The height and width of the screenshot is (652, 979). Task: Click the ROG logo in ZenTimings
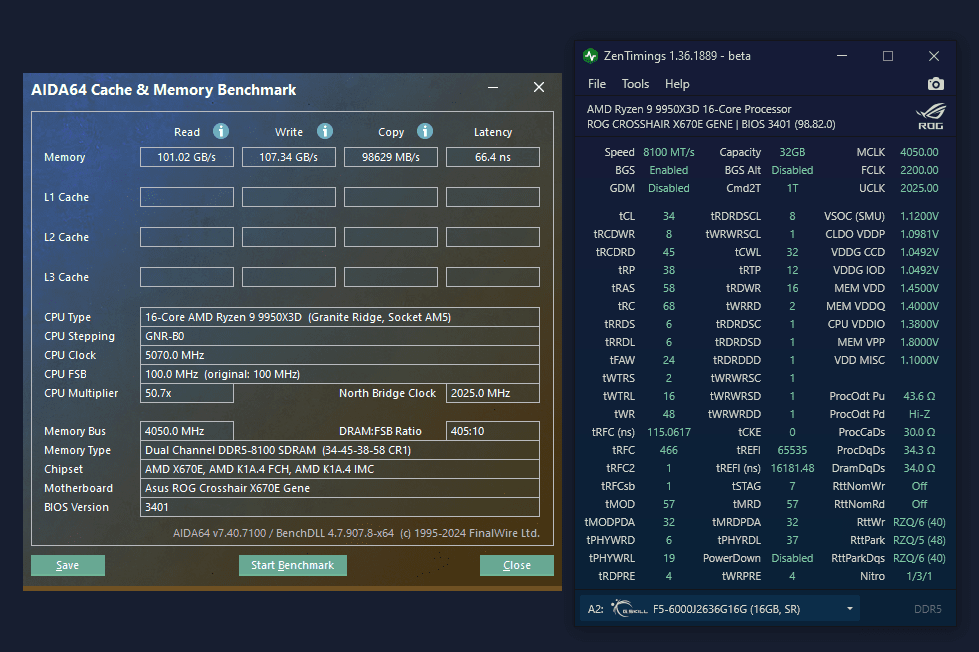[930, 117]
